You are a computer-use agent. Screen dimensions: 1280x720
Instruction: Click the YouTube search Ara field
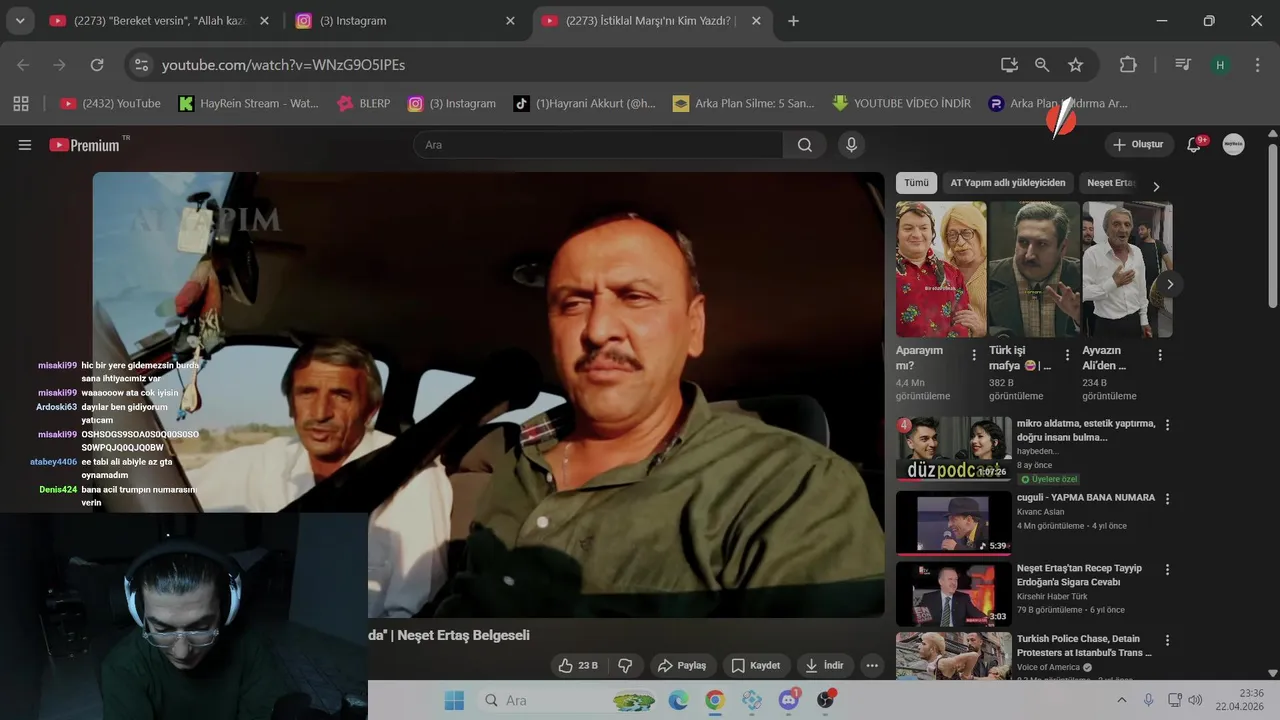tap(598, 145)
